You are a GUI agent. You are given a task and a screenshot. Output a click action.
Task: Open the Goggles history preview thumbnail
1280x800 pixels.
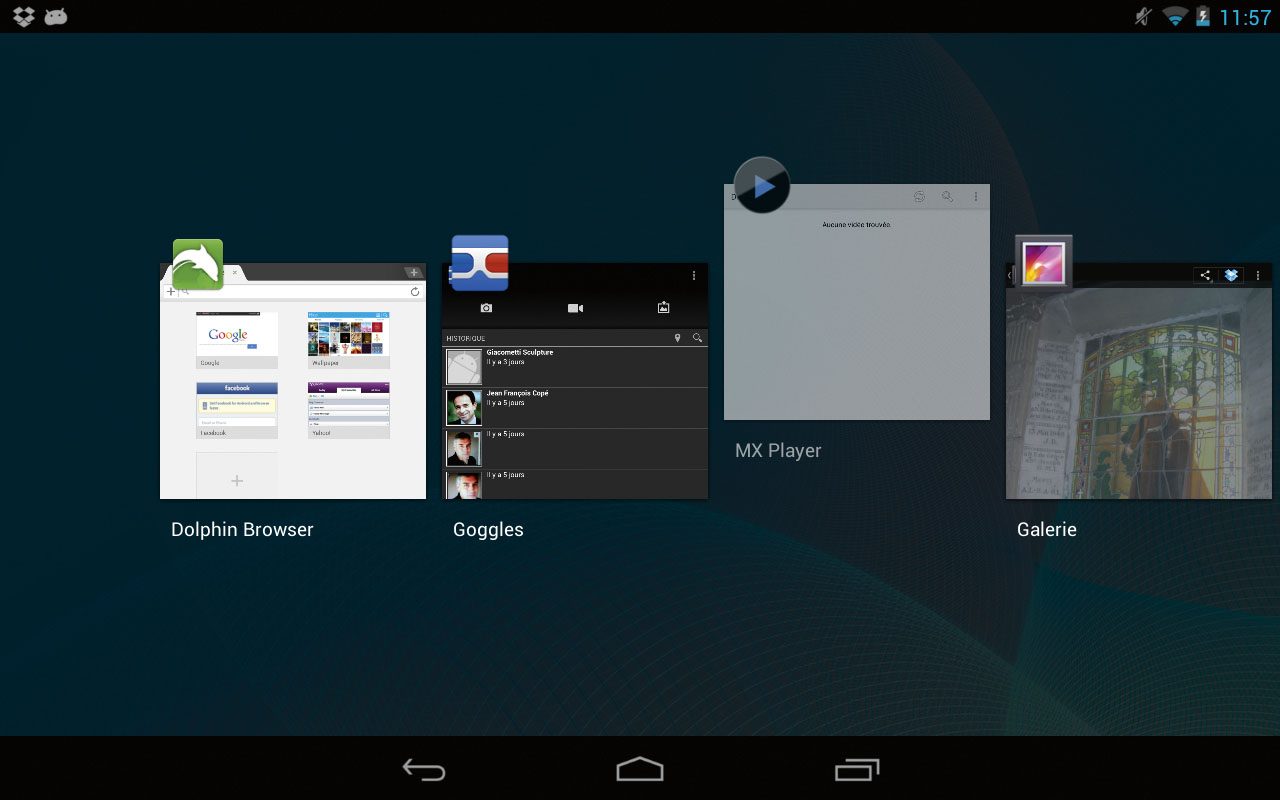(x=575, y=400)
